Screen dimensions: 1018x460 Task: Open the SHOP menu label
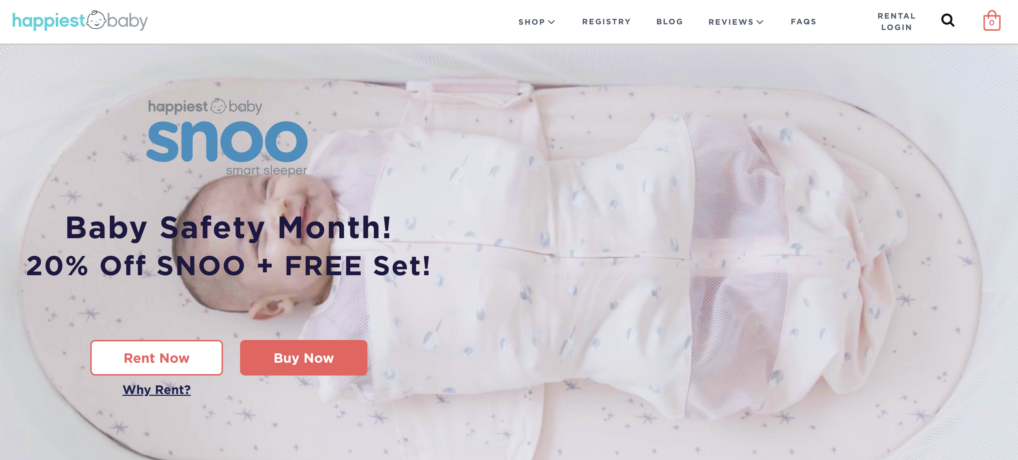pyautogui.click(x=531, y=22)
